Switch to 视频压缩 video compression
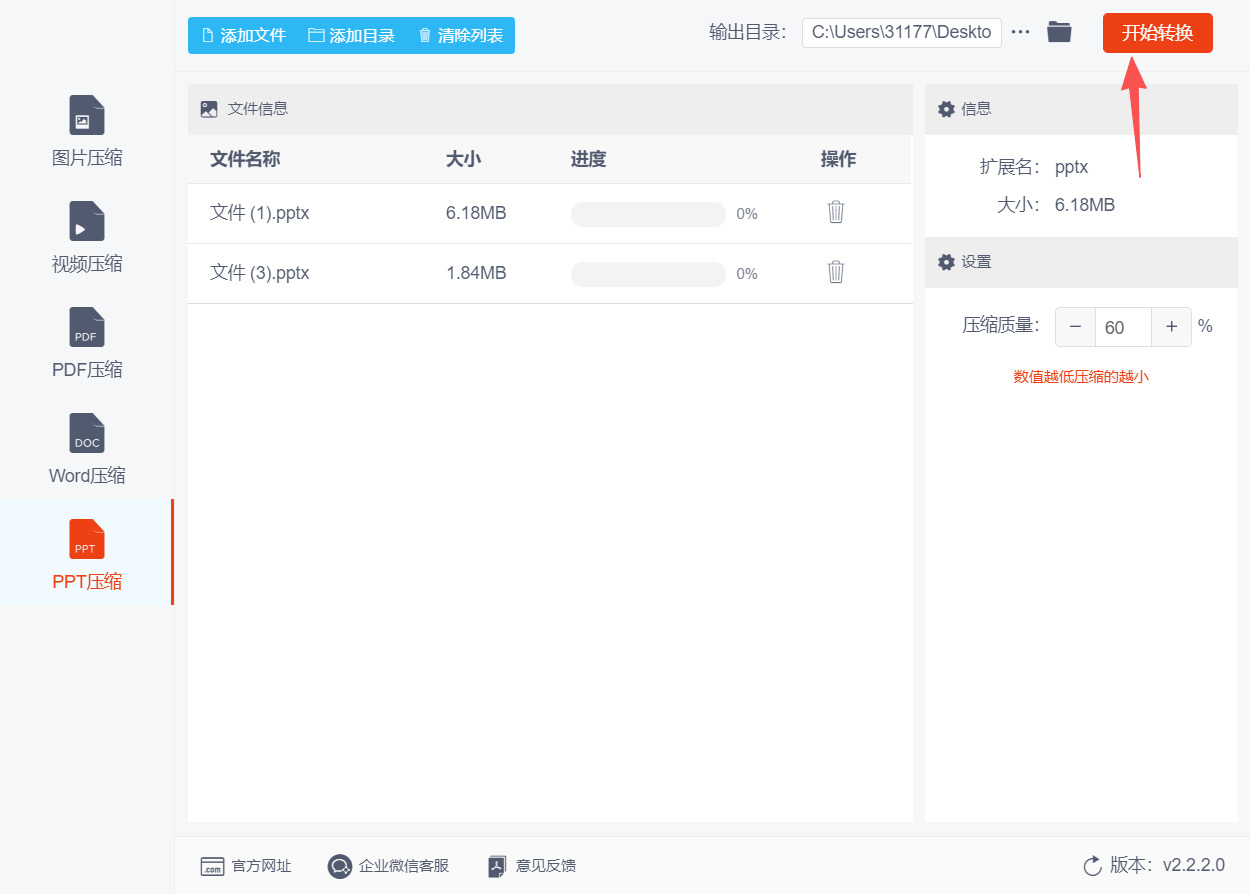This screenshot has width=1250, height=894. click(x=87, y=237)
